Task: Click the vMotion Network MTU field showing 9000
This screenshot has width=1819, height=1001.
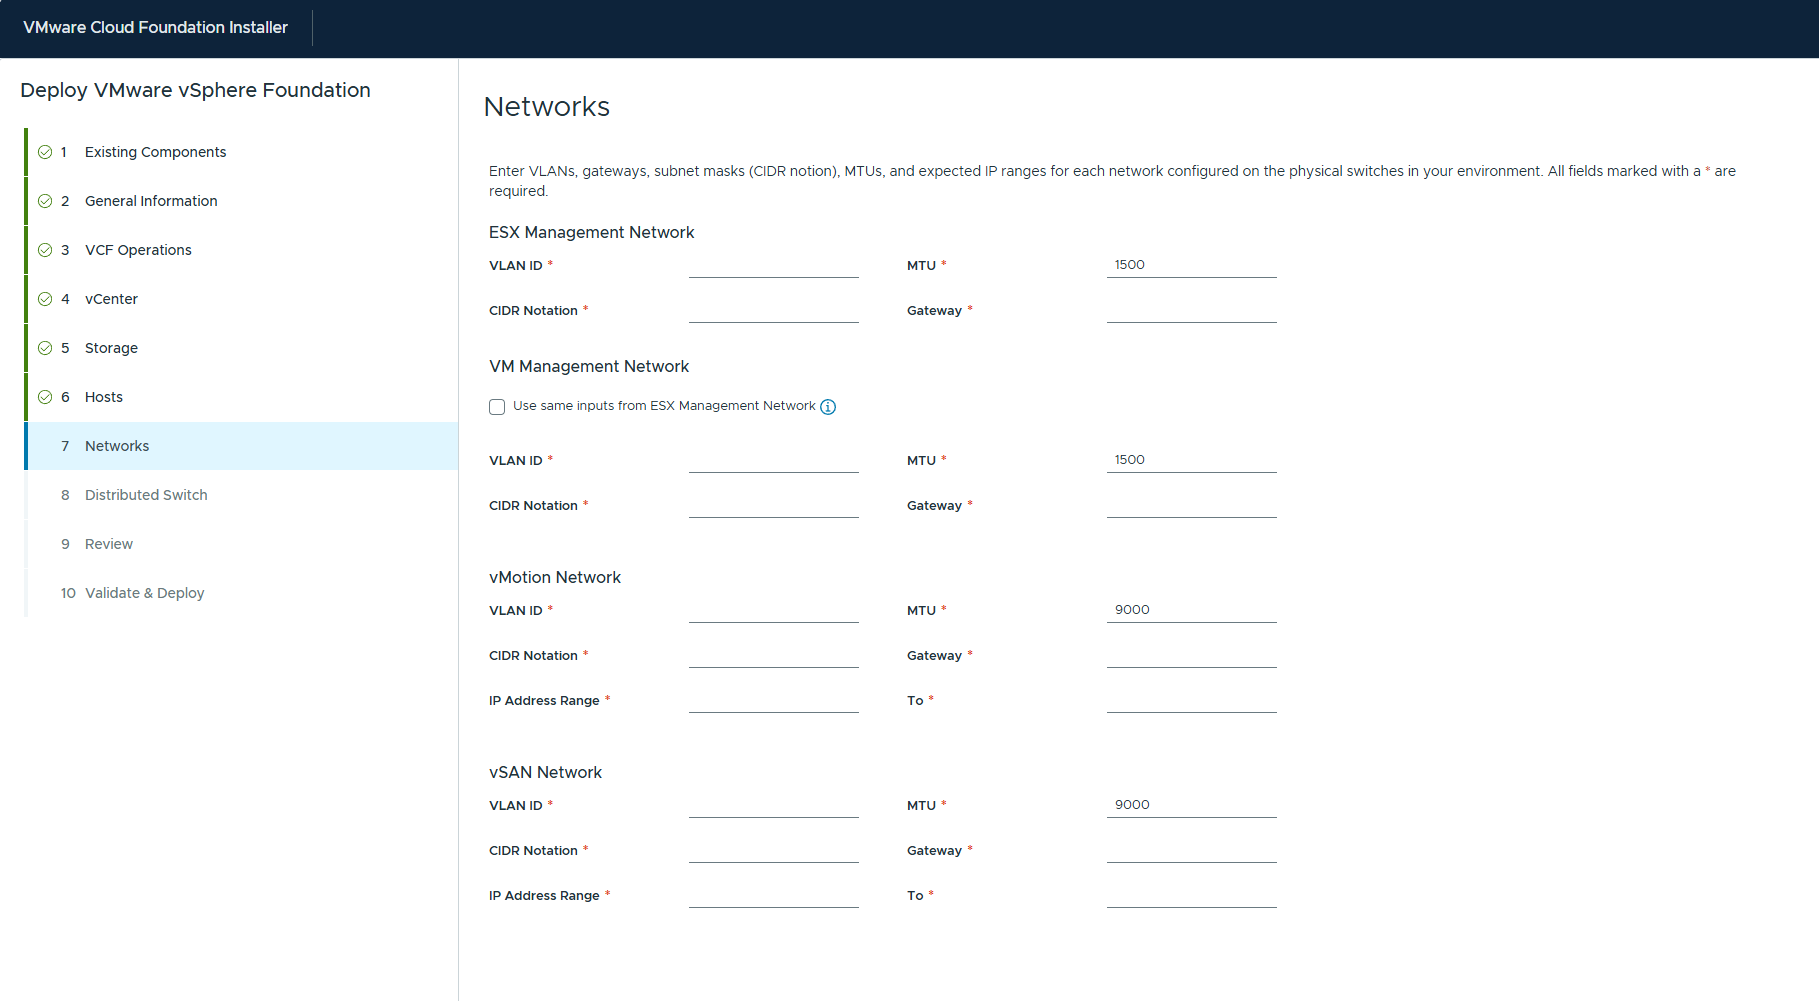Action: coord(1191,610)
